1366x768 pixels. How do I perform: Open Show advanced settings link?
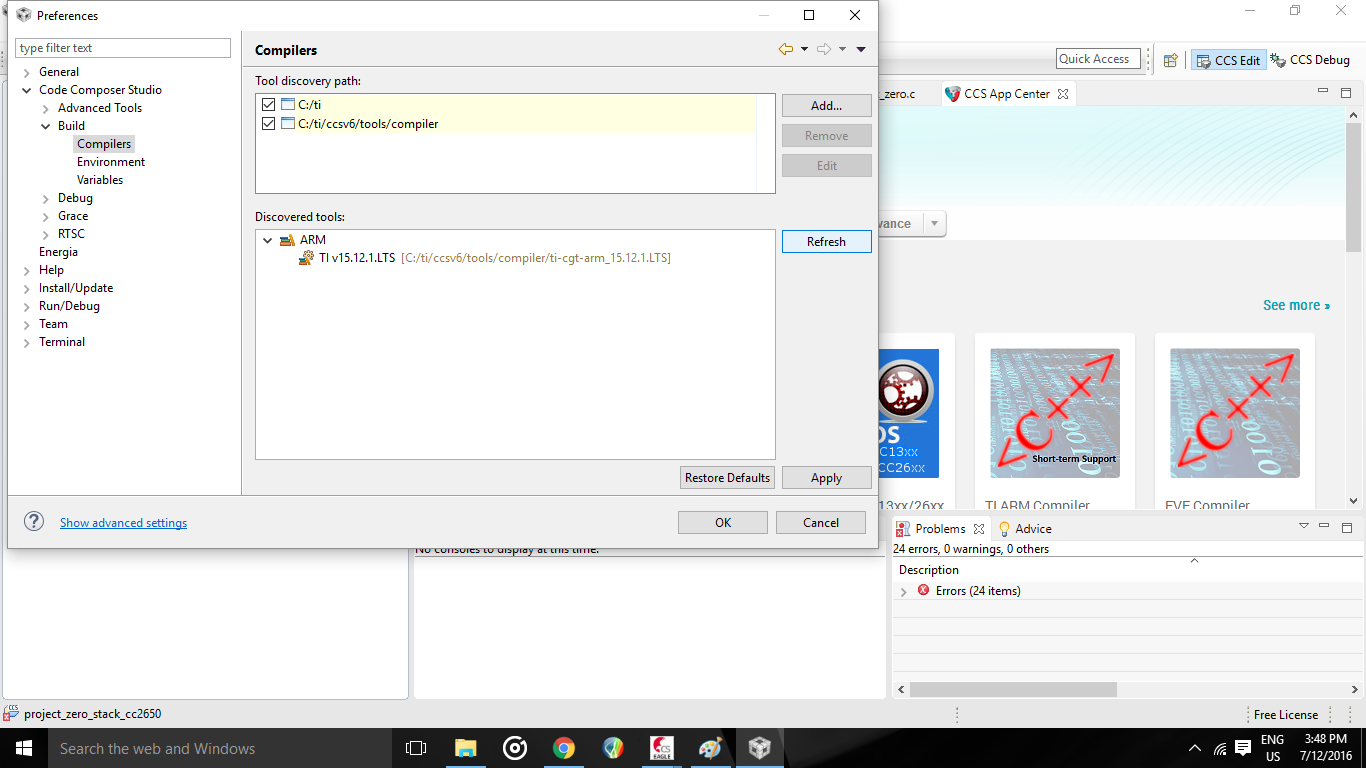point(123,523)
